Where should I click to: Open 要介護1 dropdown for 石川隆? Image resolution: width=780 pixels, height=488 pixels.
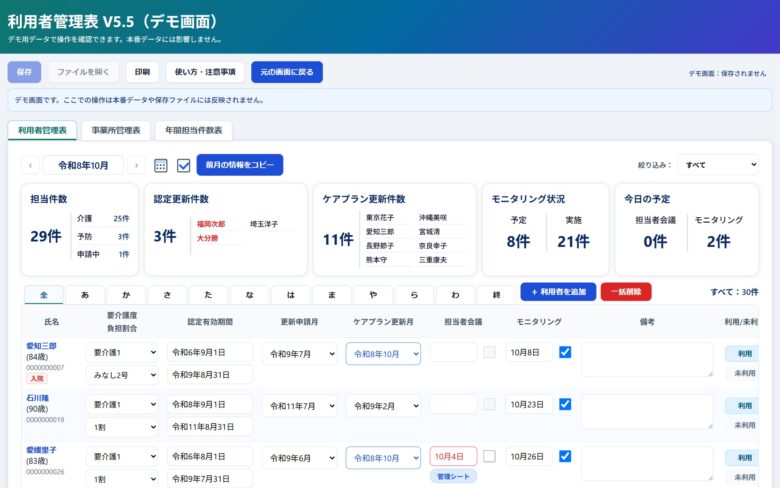[x=122, y=404]
